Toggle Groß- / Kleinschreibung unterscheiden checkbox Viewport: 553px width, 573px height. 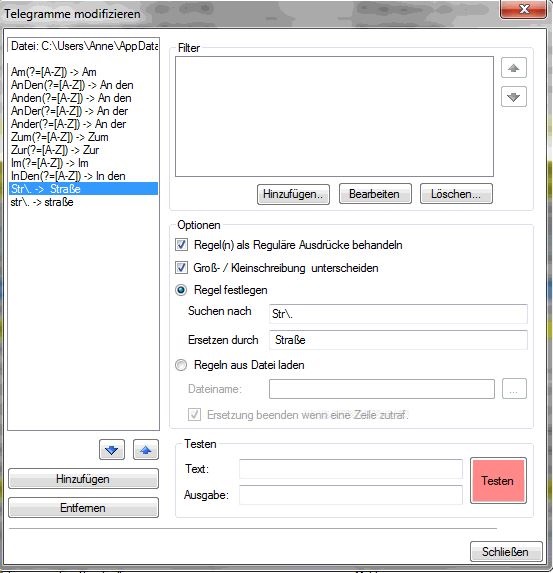pyautogui.click(x=182, y=268)
